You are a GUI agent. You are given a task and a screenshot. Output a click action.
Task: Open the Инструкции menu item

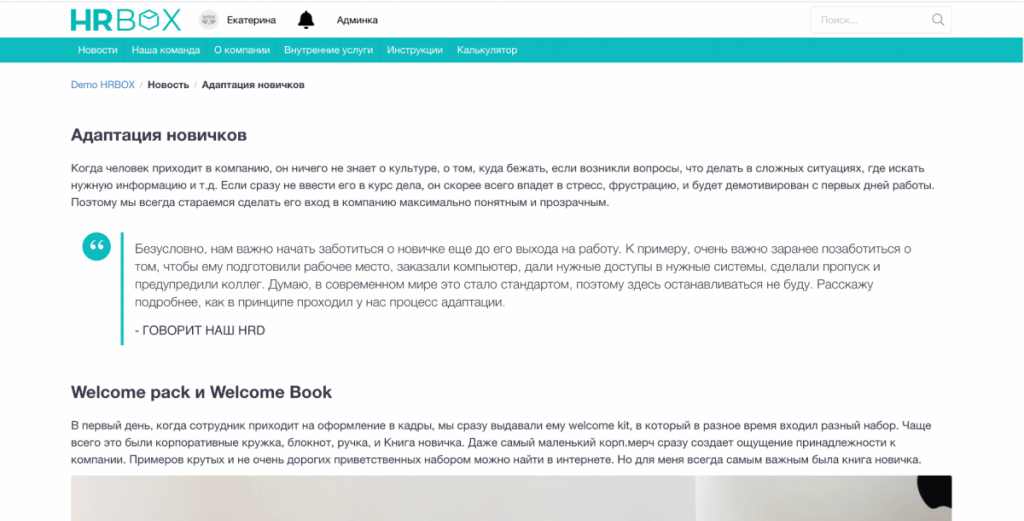(415, 50)
